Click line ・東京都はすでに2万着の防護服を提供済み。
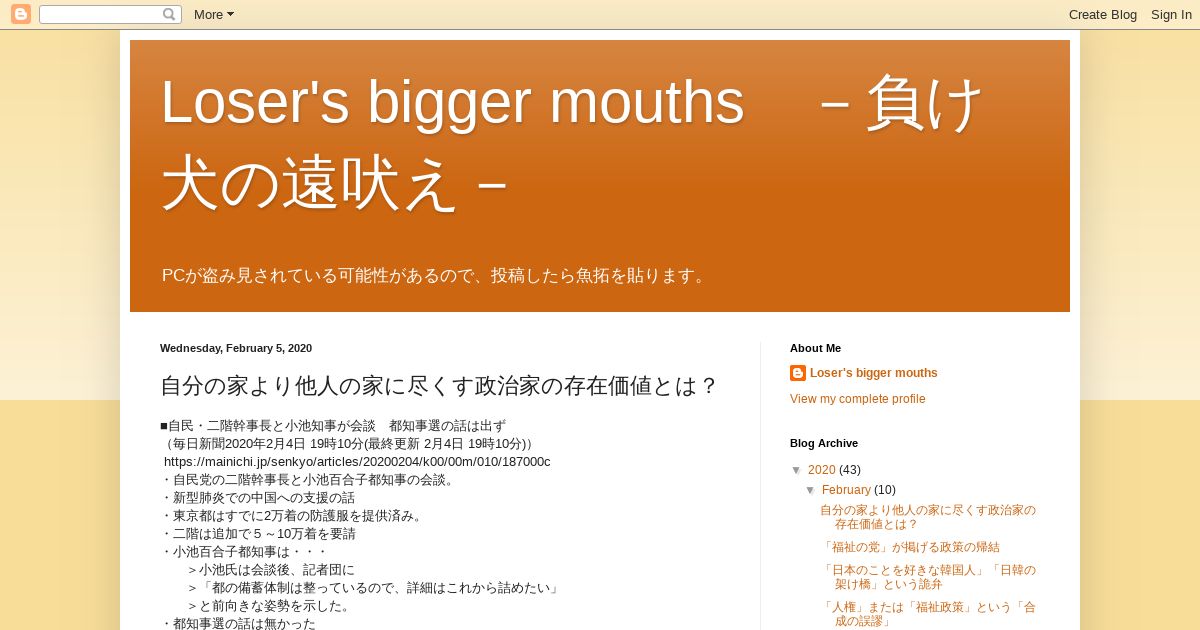 click(x=293, y=516)
